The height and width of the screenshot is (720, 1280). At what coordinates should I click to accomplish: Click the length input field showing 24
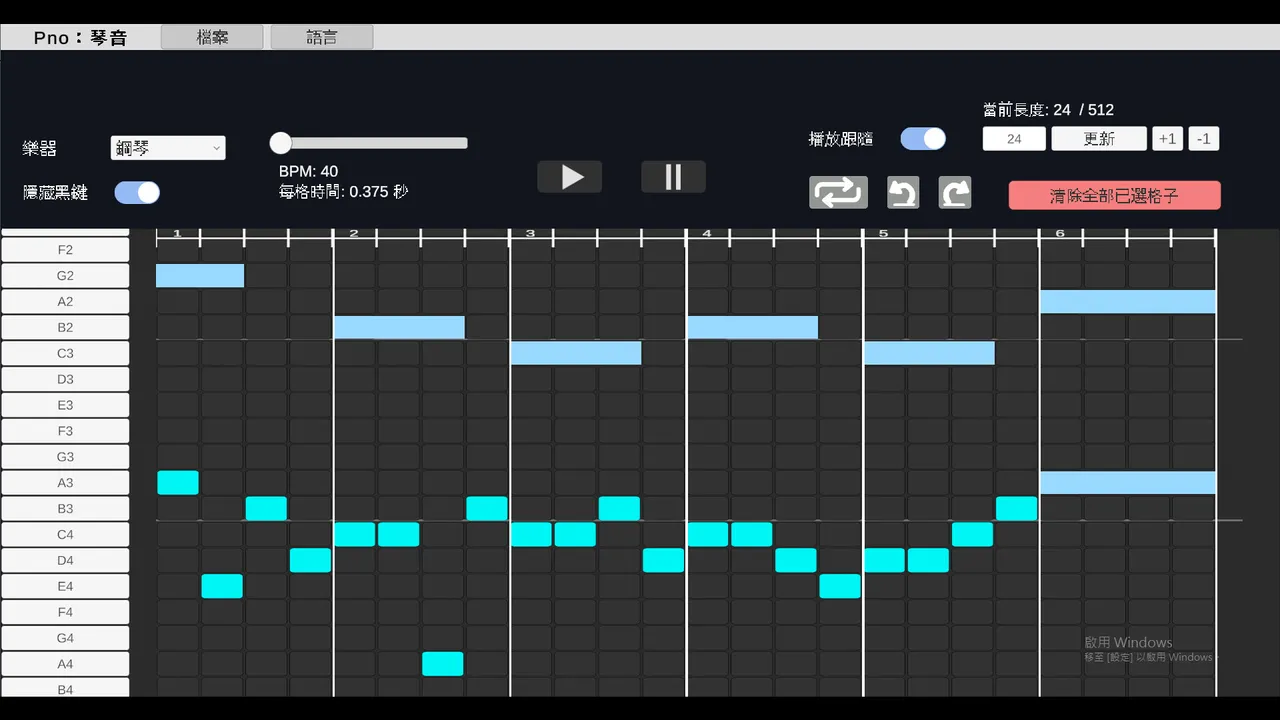(x=1014, y=139)
